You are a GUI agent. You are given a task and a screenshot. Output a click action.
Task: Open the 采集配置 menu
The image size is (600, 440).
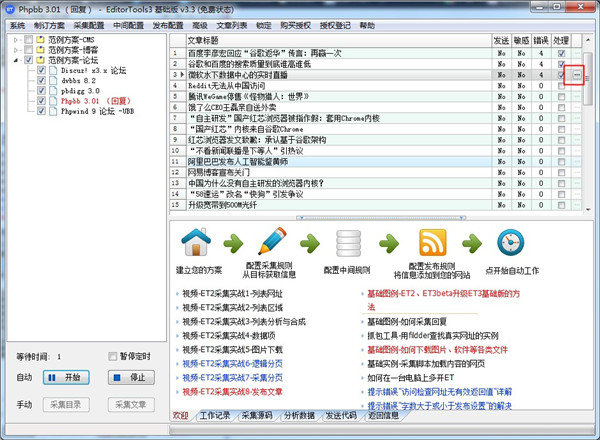(x=91, y=25)
